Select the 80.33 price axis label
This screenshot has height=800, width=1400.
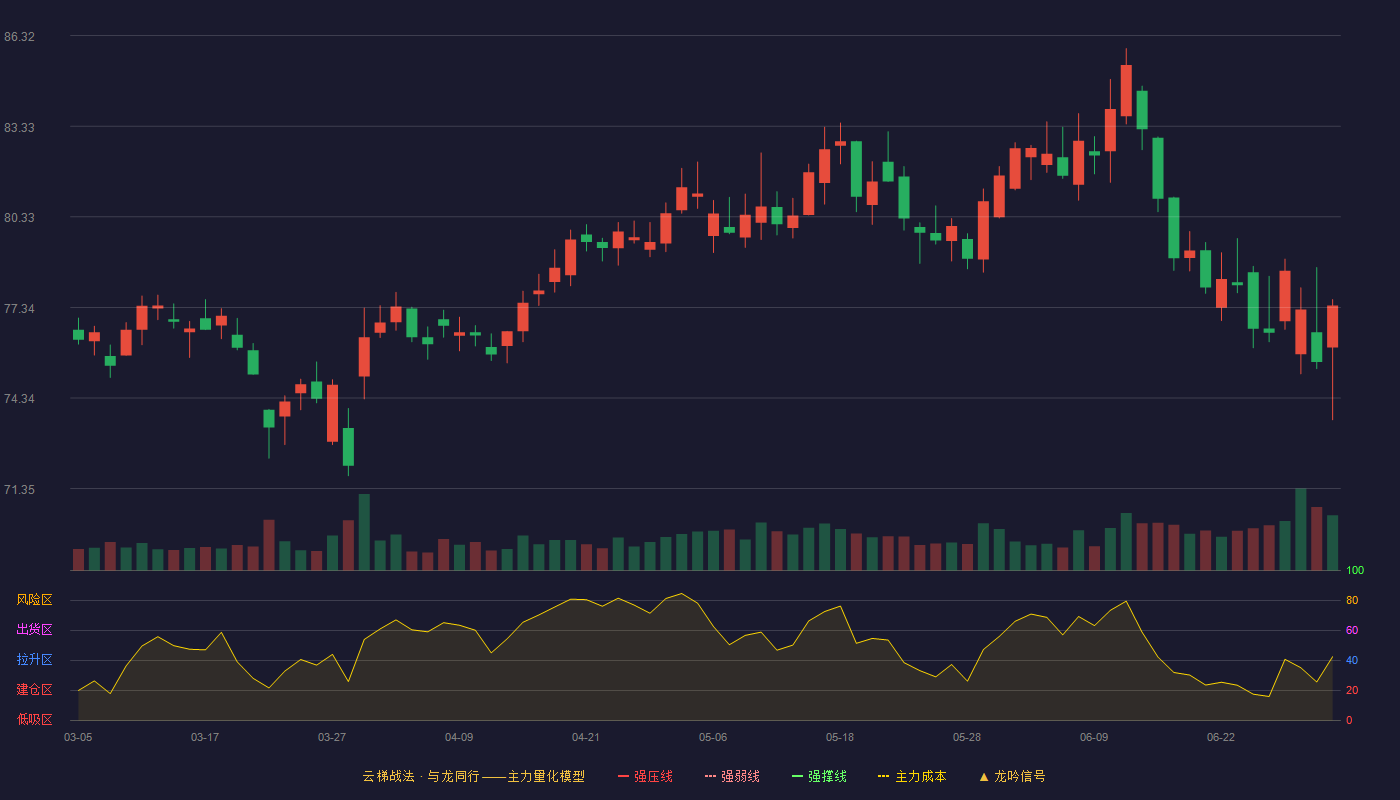pyautogui.click(x=19, y=218)
